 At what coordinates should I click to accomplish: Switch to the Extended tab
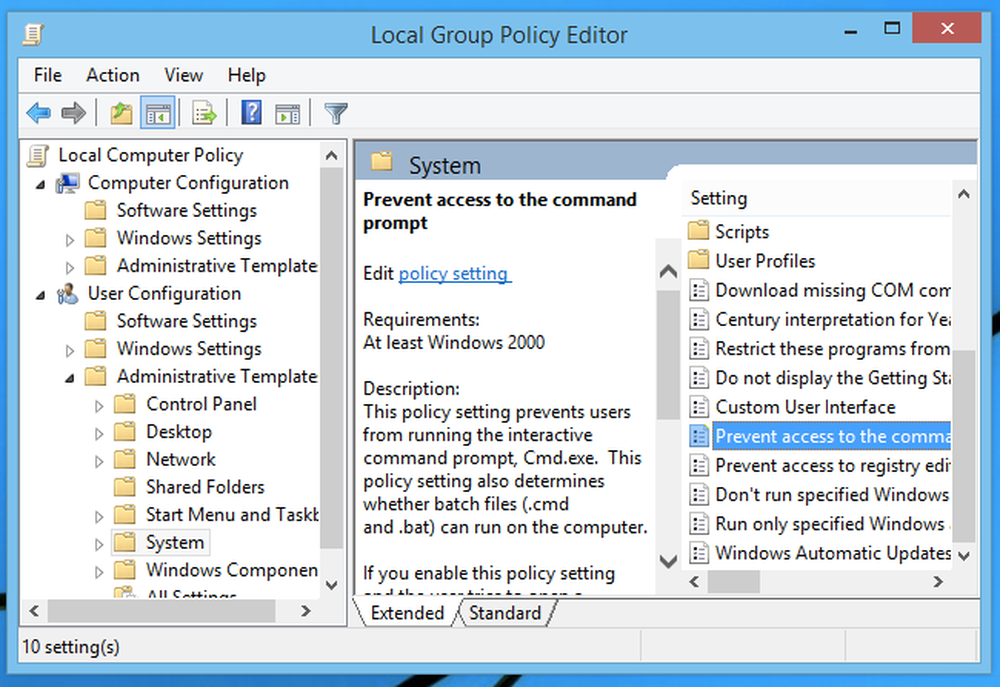(x=407, y=613)
